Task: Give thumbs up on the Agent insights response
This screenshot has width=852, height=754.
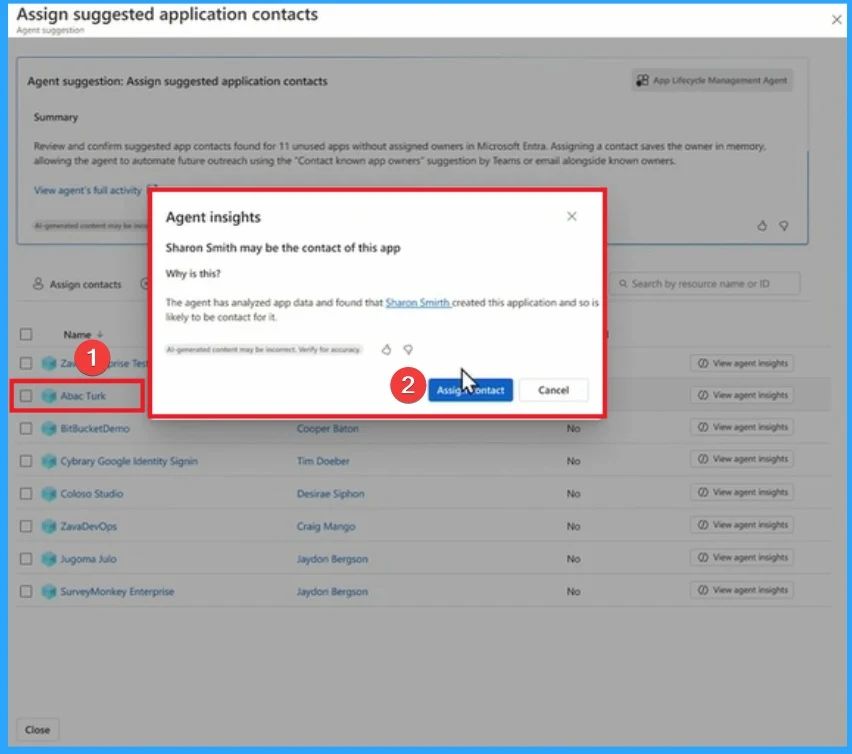Action: [x=385, y=349]
